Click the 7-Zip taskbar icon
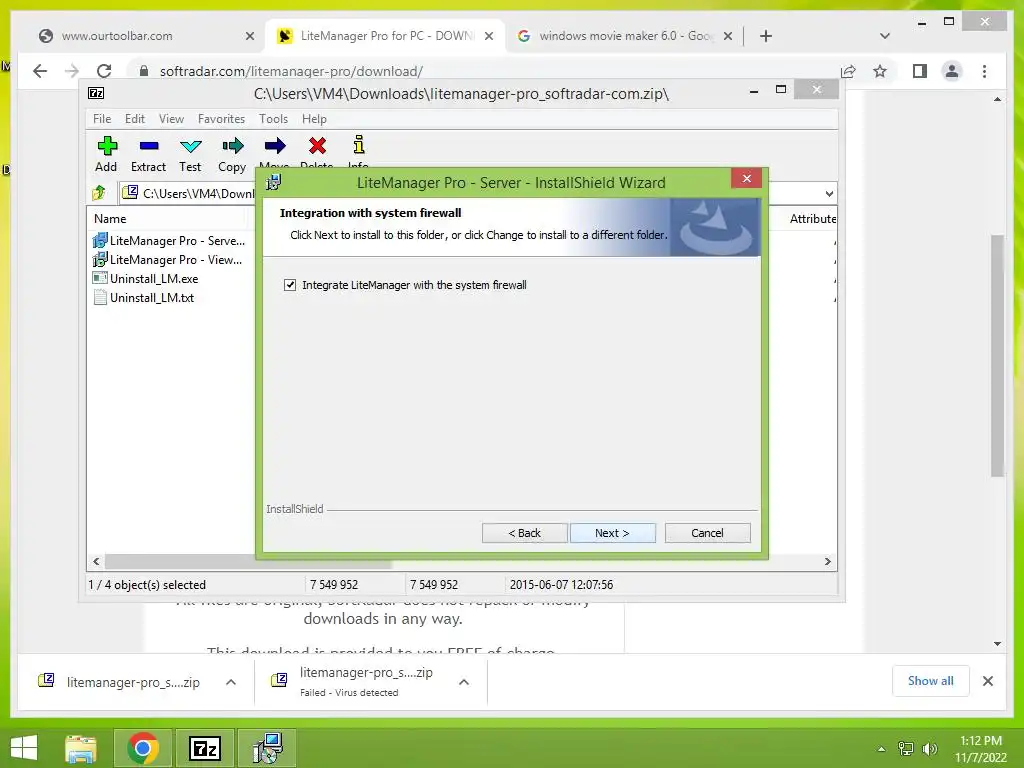Viewport: 1024px width, 768px height. point(204,748)
